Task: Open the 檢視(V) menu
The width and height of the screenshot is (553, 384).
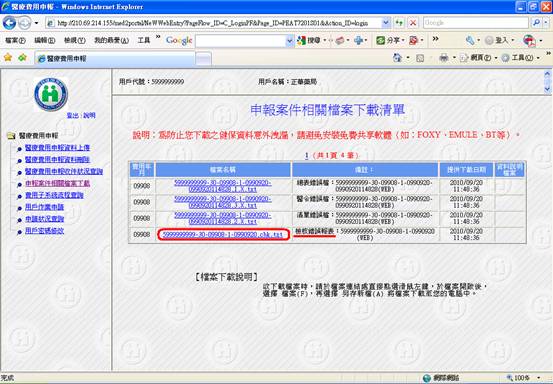Action: 74,41
